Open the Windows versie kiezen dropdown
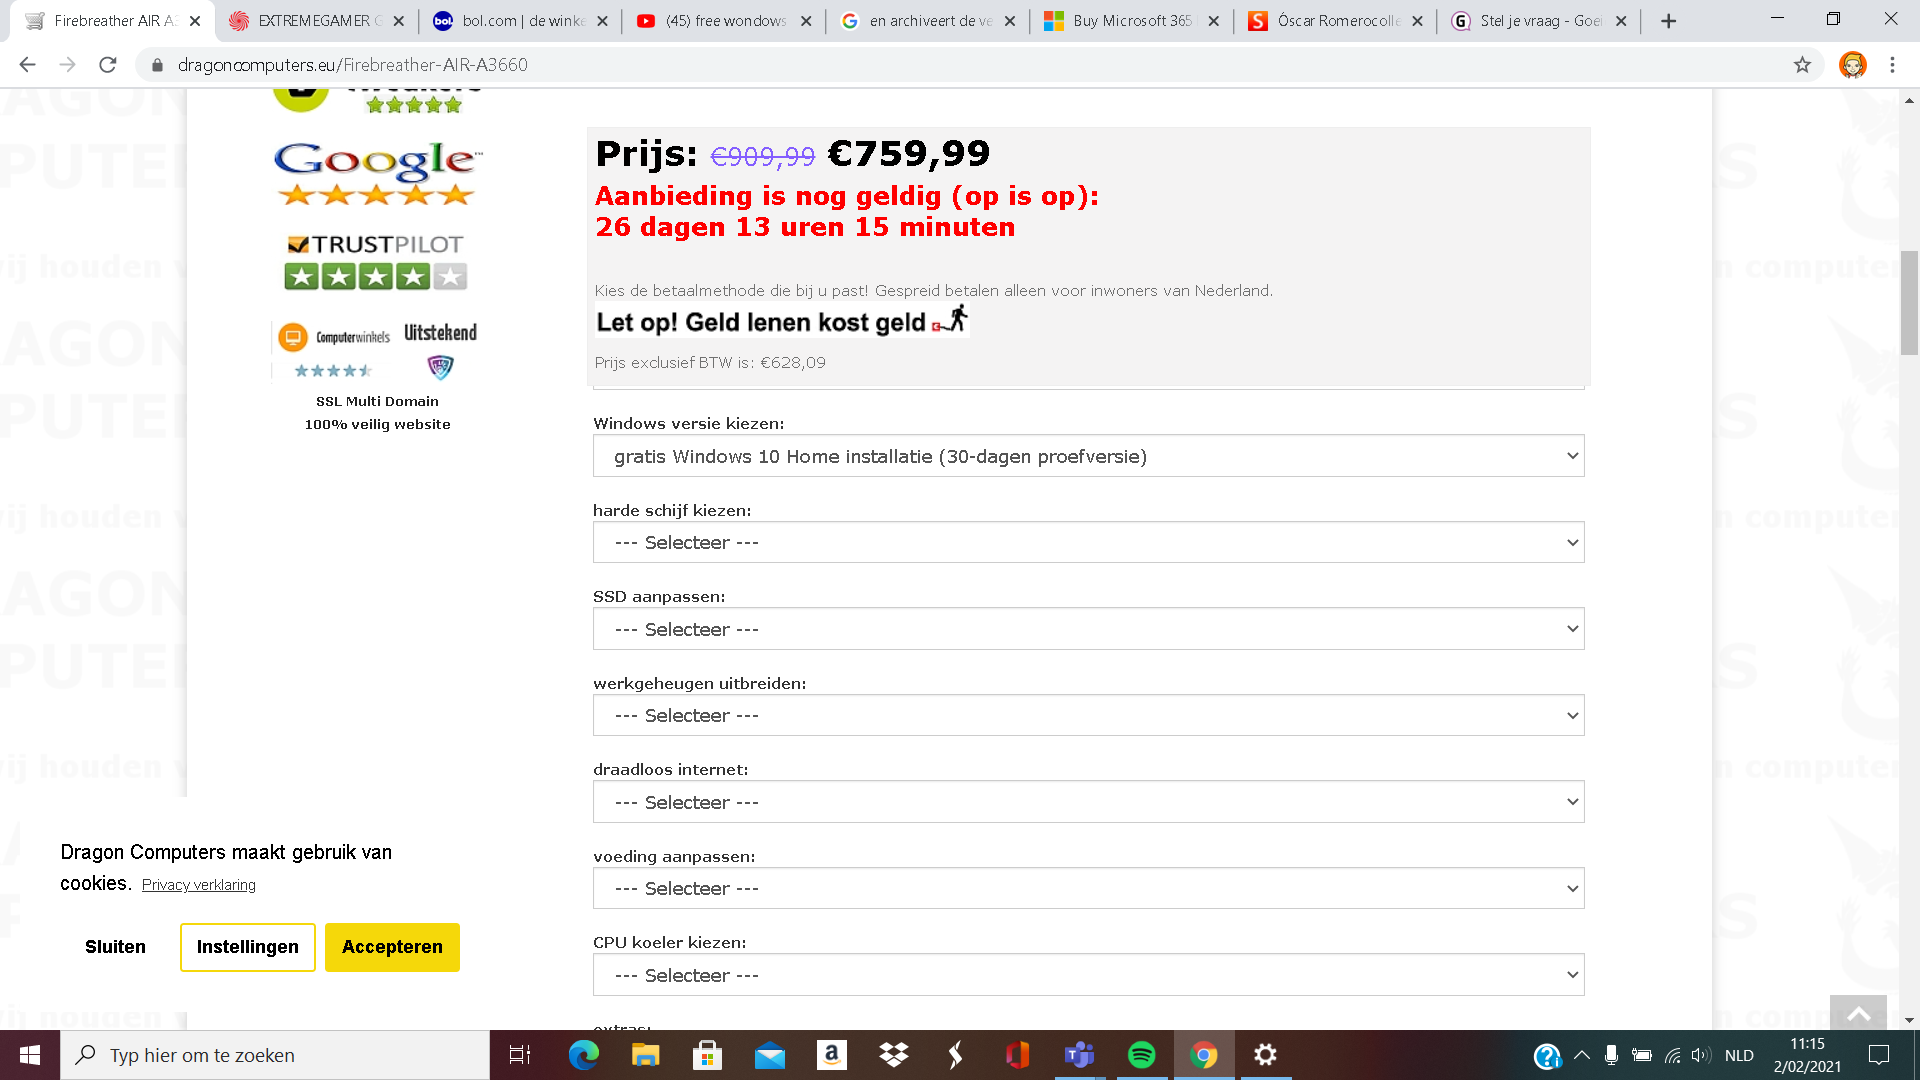The width and height of the screenshot is (1920, 1080). (1088, 456)
